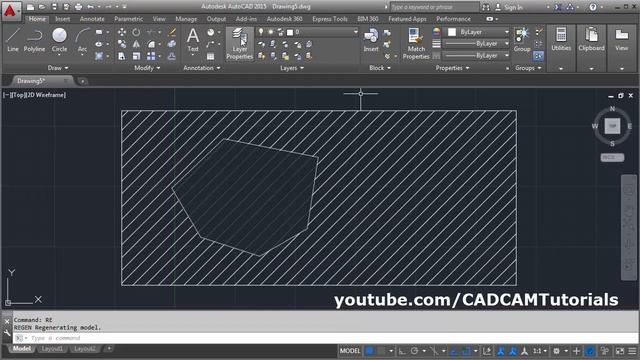This screenshot has width=640, height=360.
Task: Click the Customization menu icon in status bar
Action: (632, 351)
